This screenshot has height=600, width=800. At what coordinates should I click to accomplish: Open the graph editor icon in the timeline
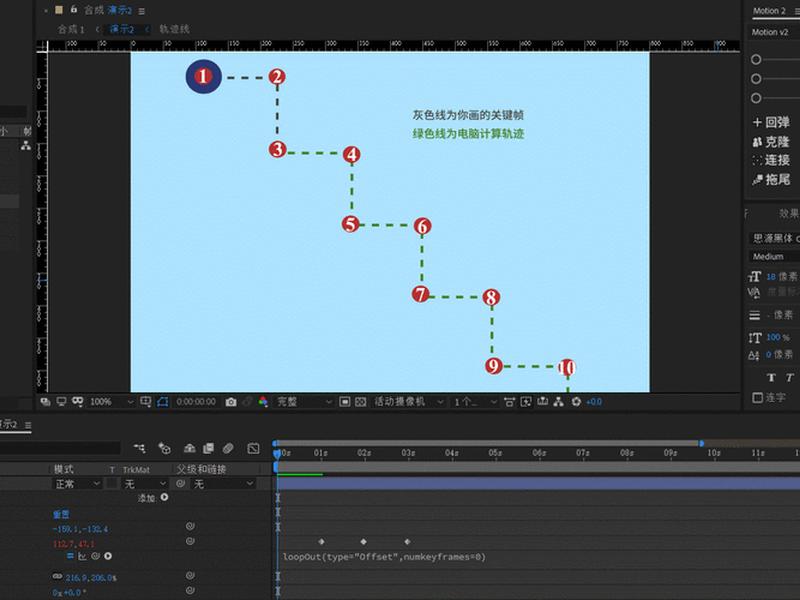(x=253, y=448)
